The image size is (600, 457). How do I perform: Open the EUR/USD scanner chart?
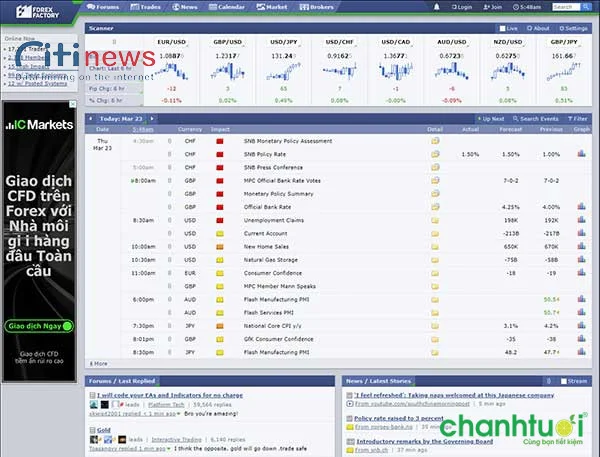coord(171,71)
